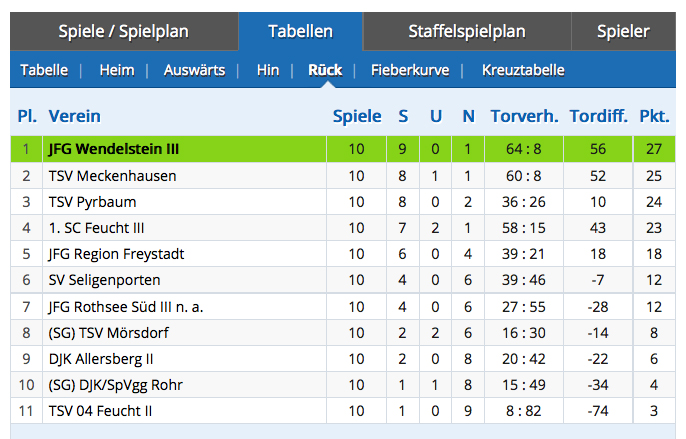This screenshot has height=439, width=686.
Task: Open the Kreuztabelle view
Action: click(523, 70)
